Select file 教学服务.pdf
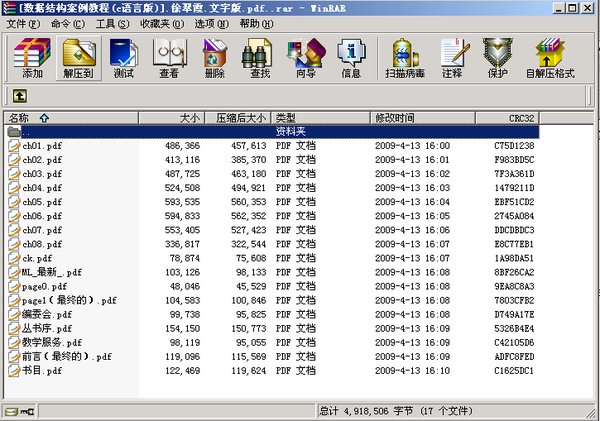The width and height of the screenshot is (600, 421). coord(52,343)
